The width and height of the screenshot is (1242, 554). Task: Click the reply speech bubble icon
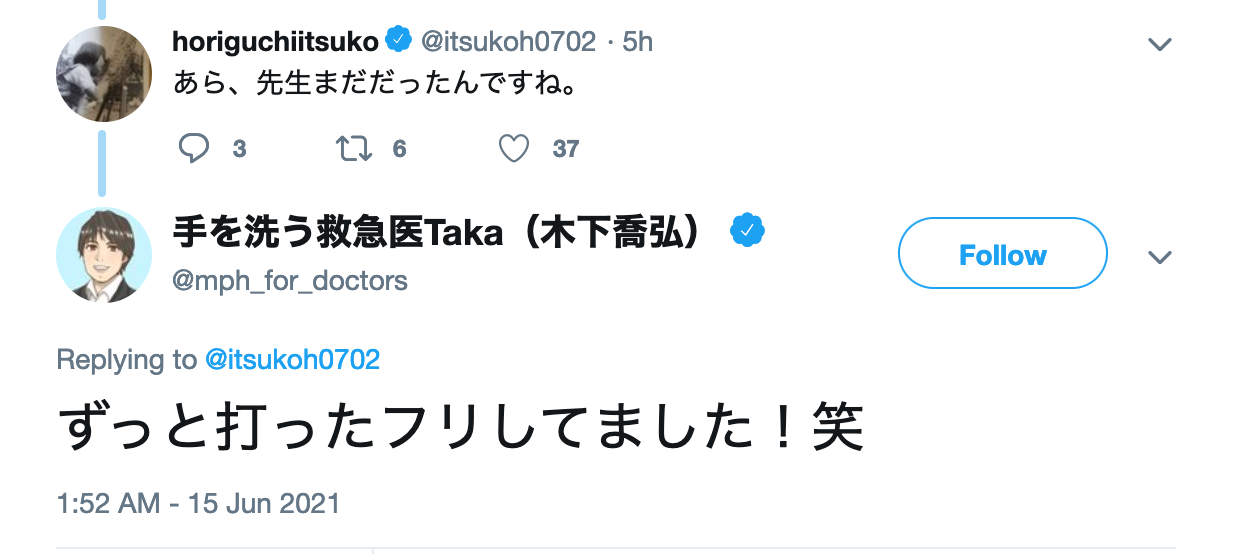(193, 149)
